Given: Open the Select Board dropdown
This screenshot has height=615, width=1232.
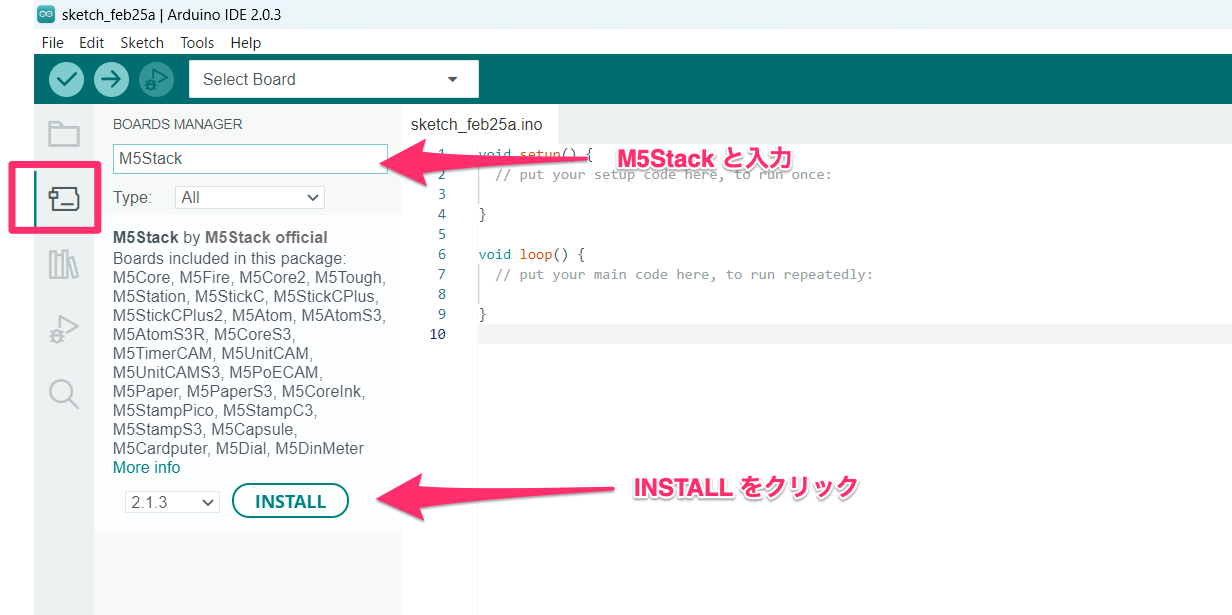Looking at the screenshot, I should [x=334, y=78].
